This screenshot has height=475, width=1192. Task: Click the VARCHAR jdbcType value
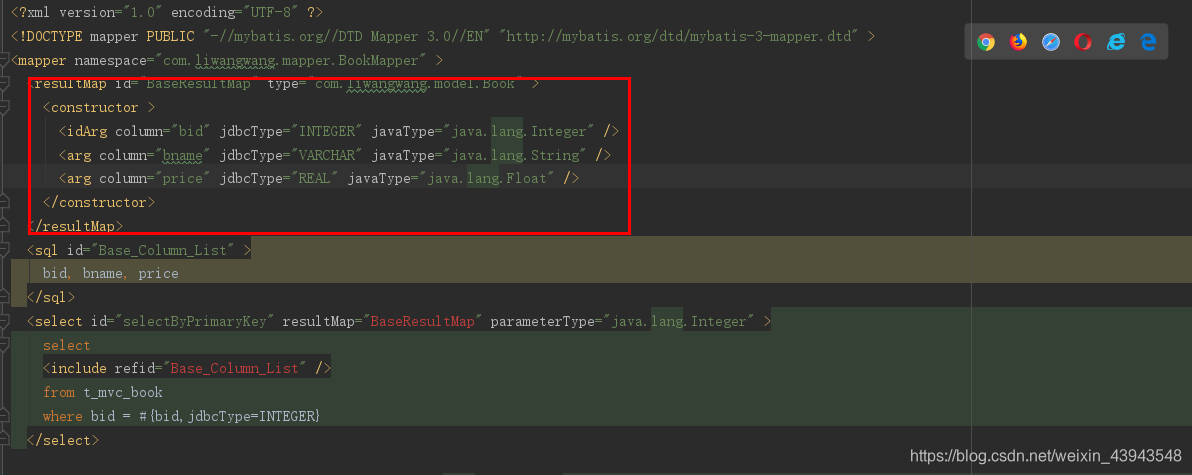click(328, 155)
